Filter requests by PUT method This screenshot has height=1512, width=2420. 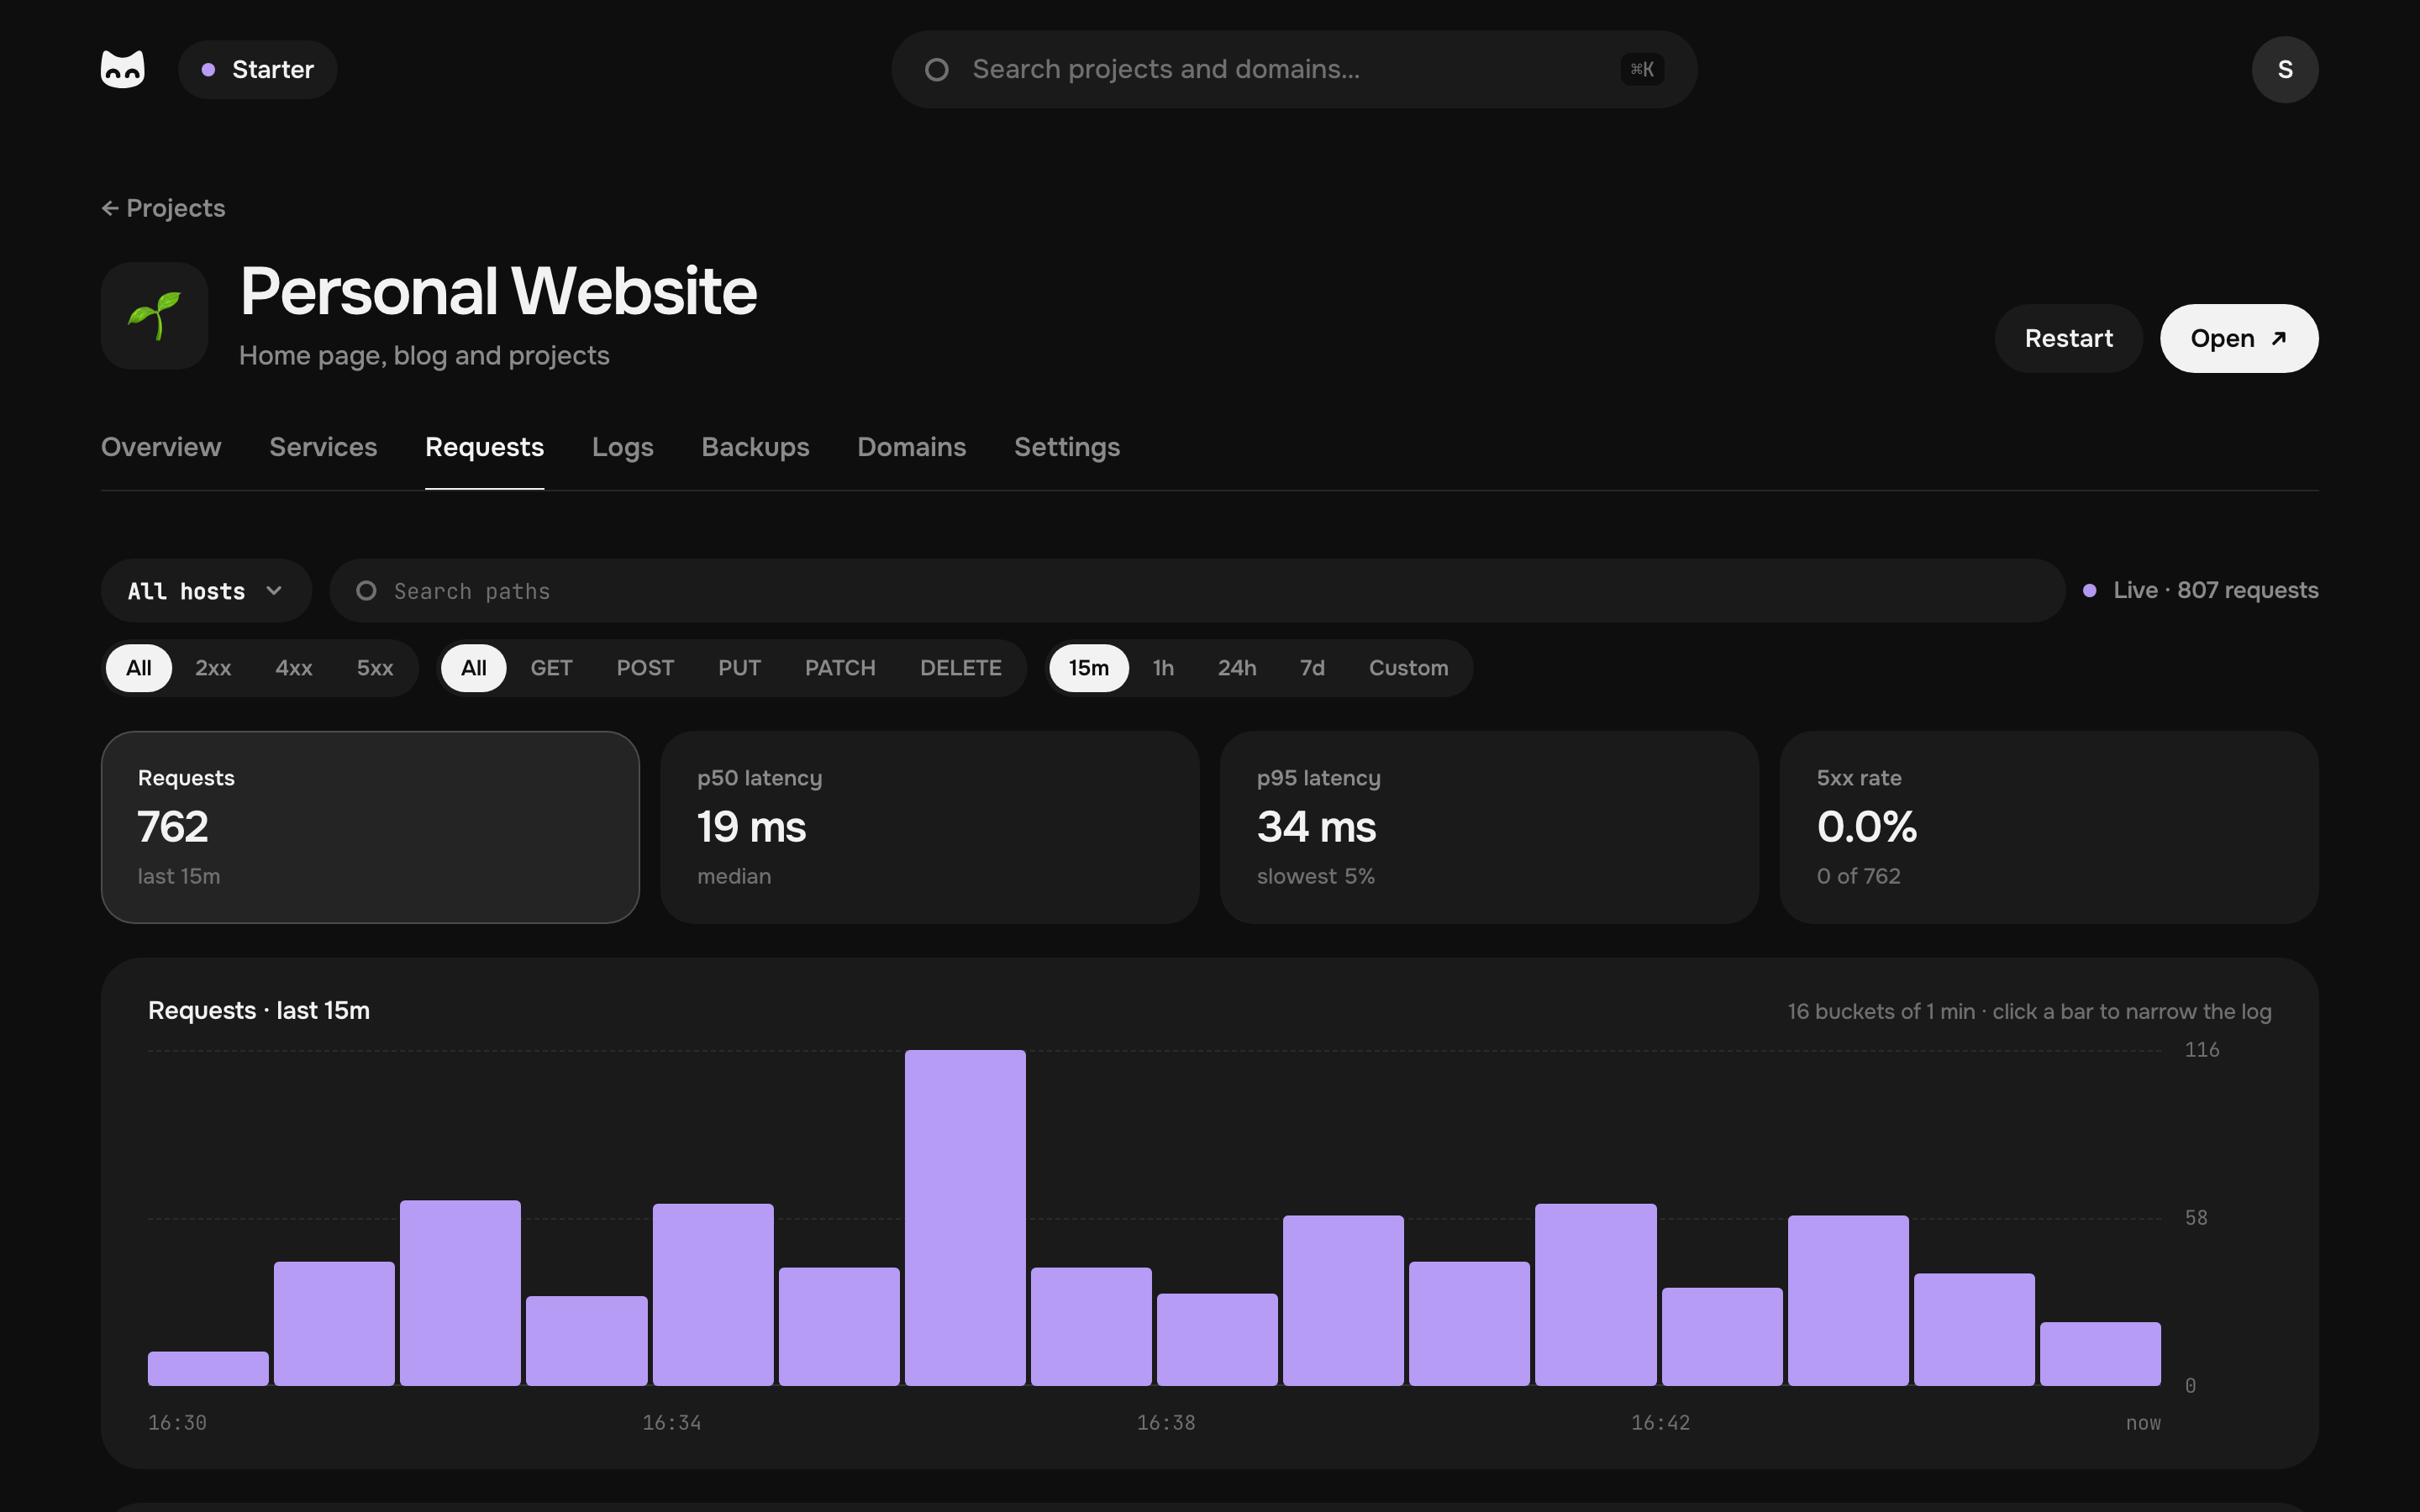[x=739, y=668]
